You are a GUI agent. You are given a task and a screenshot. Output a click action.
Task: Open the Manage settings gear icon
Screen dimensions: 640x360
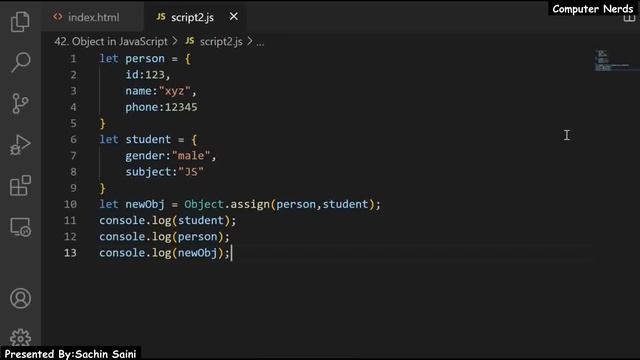point(20,338)
